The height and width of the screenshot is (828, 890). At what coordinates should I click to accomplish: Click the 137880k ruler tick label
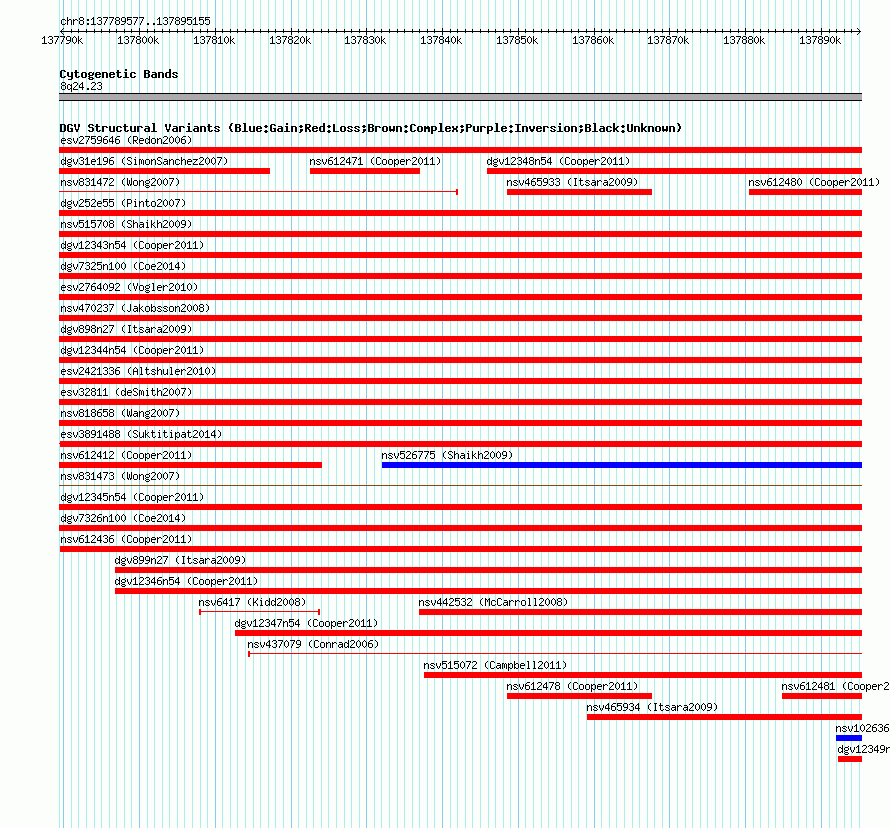click(x=744, y=40)
